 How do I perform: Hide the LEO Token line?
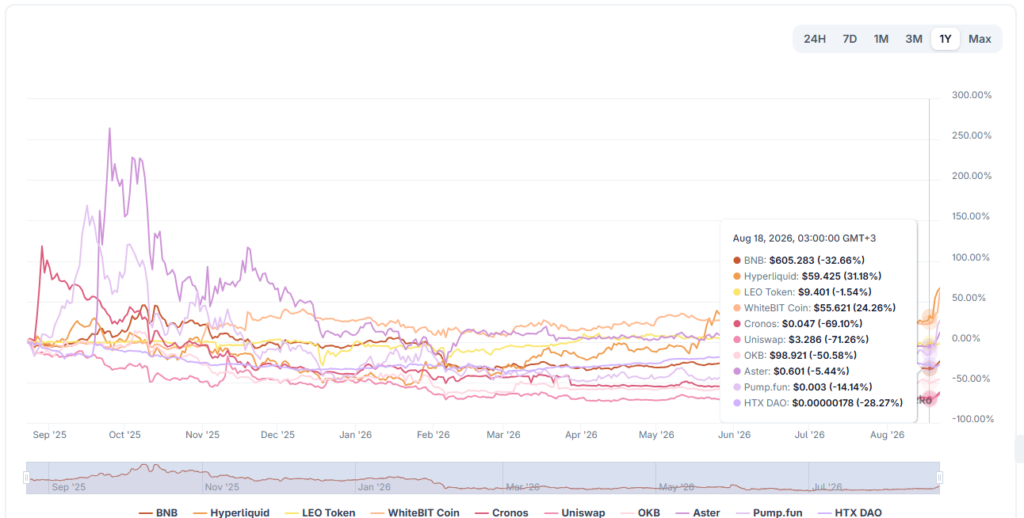click(319, 513)
